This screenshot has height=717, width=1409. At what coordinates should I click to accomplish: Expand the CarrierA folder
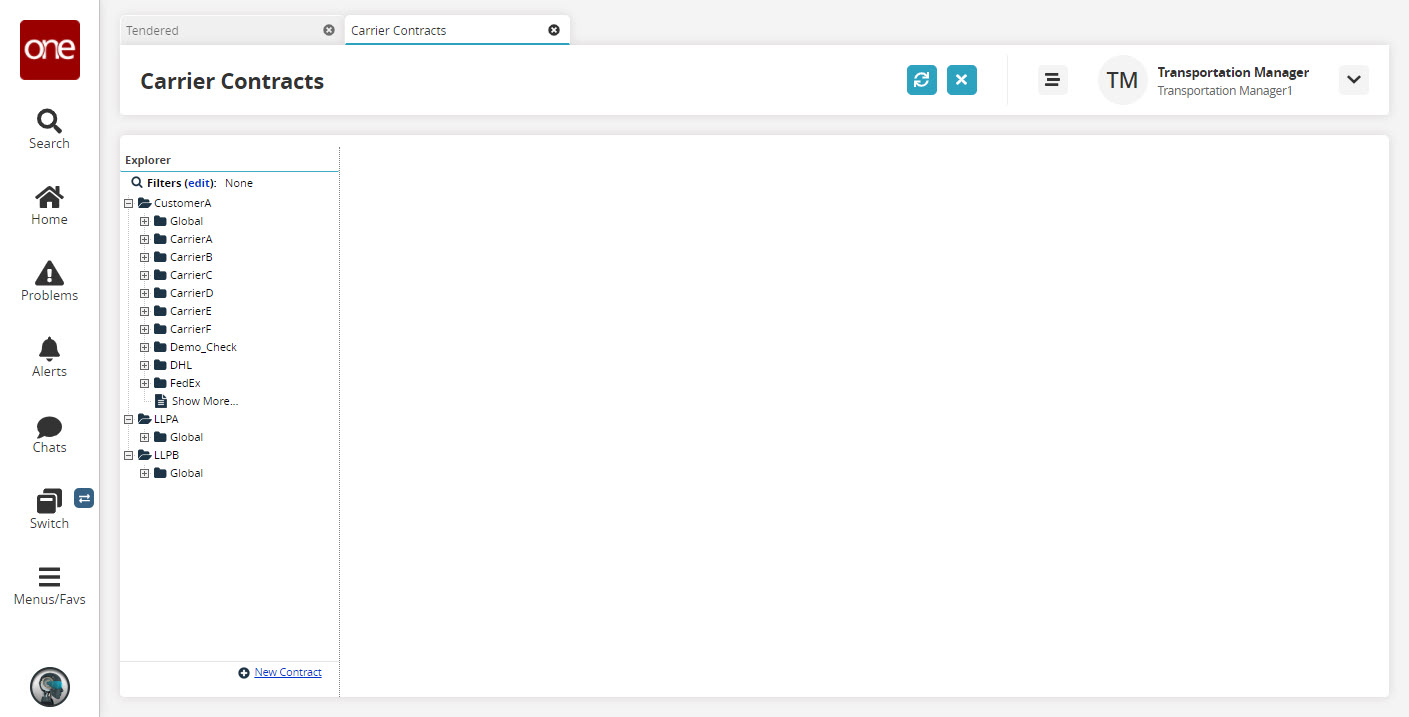pos(144,239)
